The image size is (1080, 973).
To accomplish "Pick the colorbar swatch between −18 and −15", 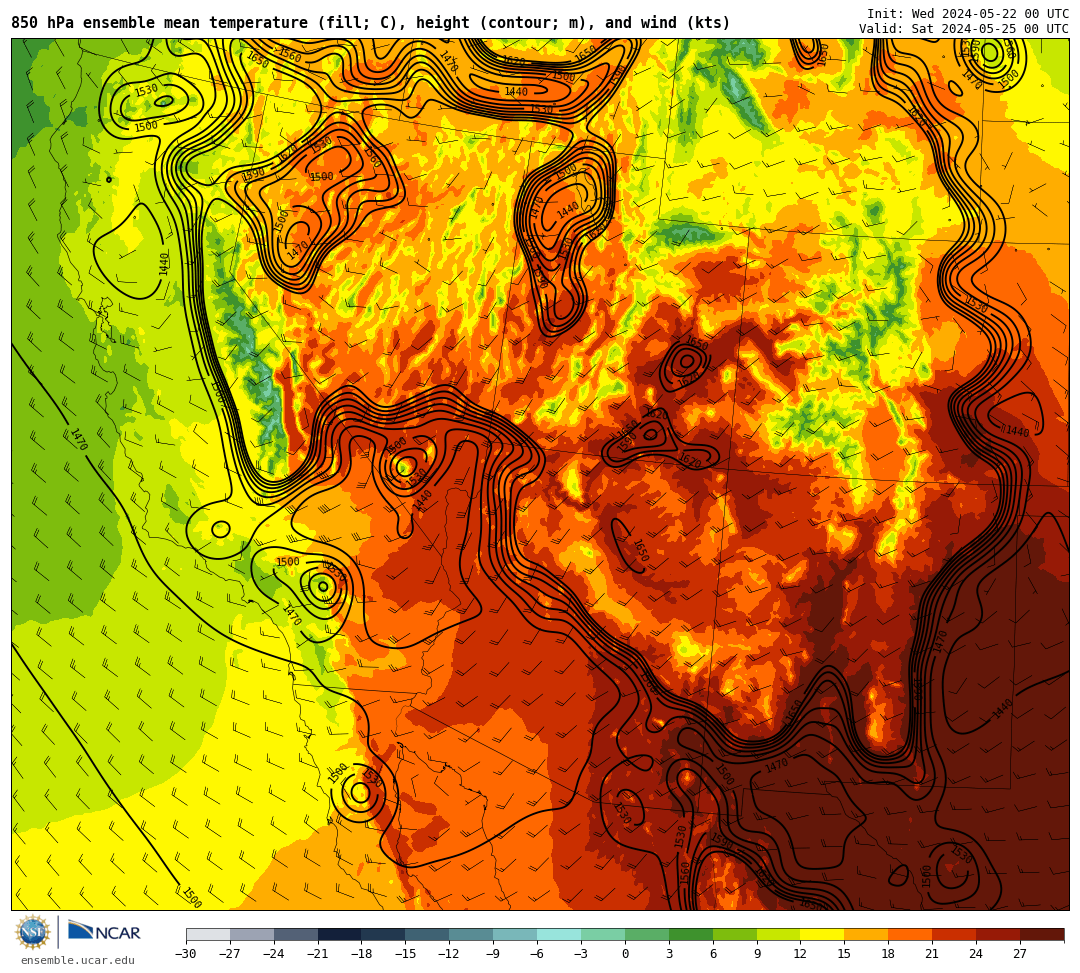I will tap(384, 934).
